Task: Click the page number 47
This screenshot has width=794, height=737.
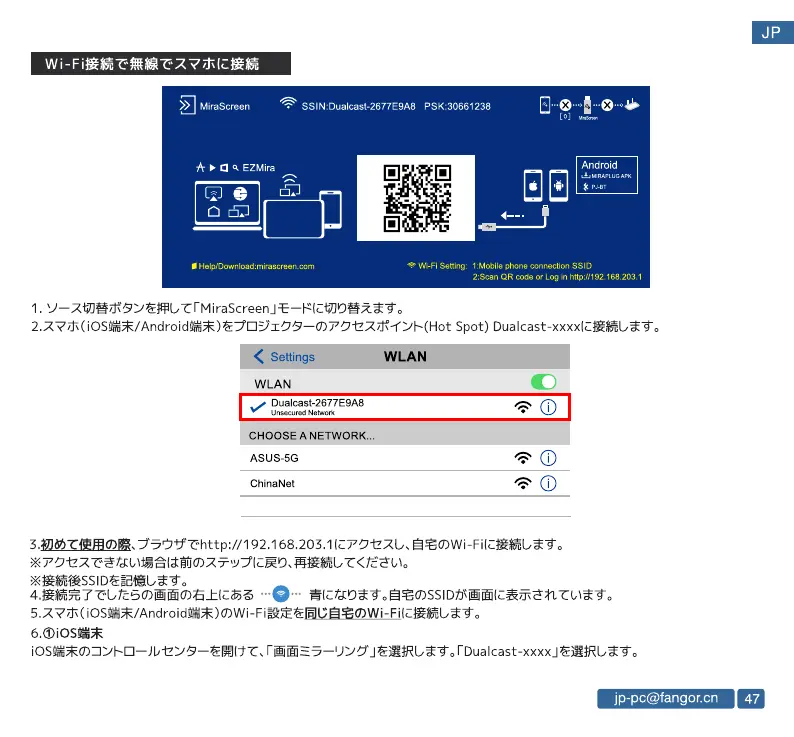Action: click(x=751, y=699)
